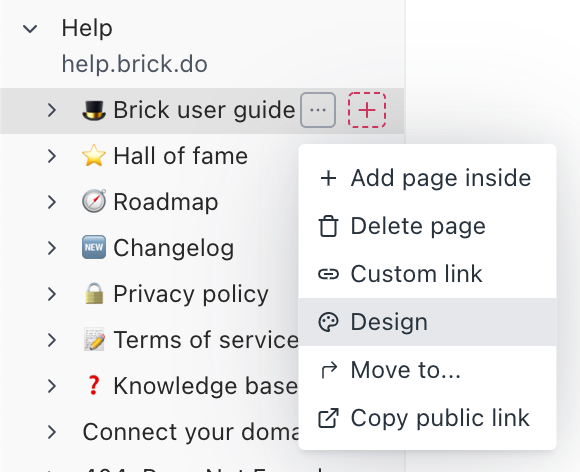Expand the Changelog tree item
Viewport: 580px width, 472px height.
[52, 248]
